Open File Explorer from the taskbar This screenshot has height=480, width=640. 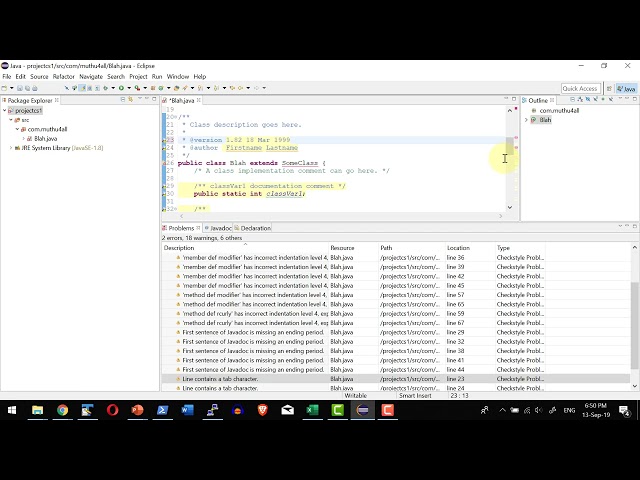(38, 410)
